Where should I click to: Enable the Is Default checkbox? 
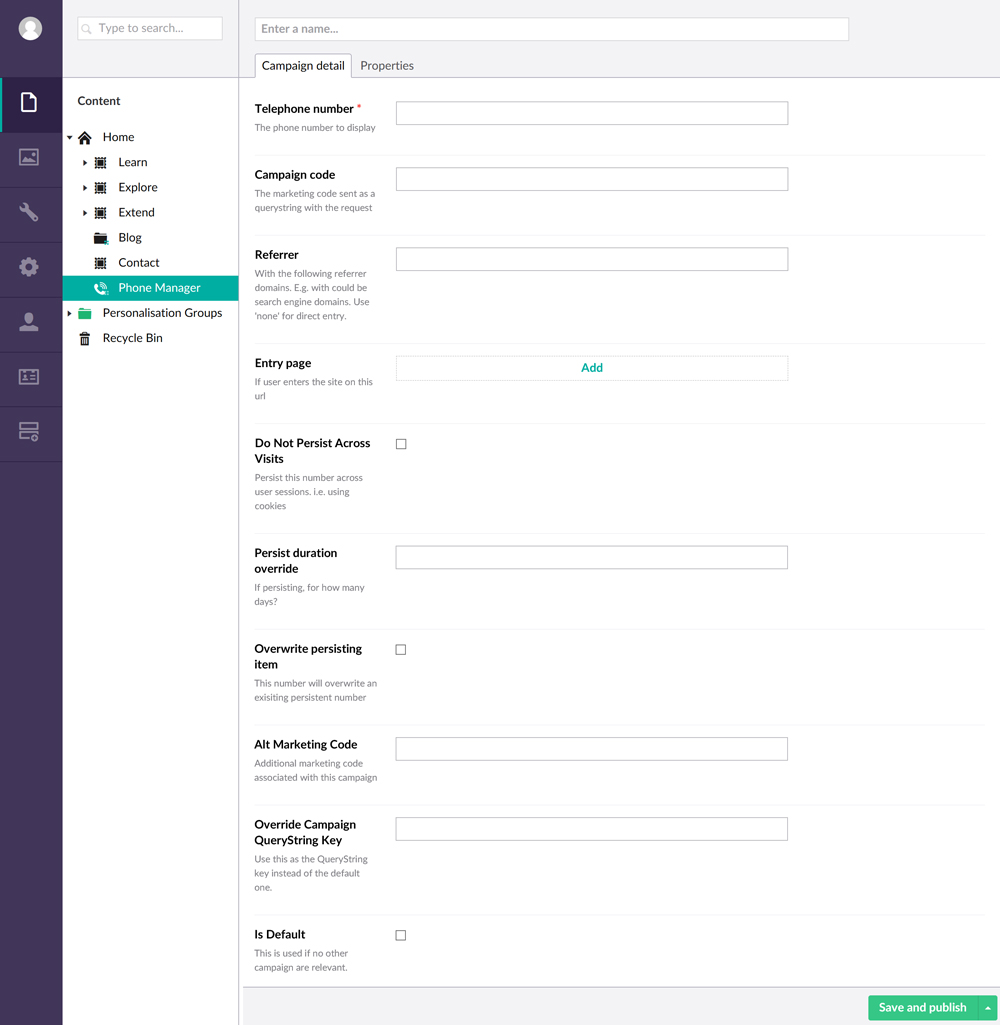(401, 935)
